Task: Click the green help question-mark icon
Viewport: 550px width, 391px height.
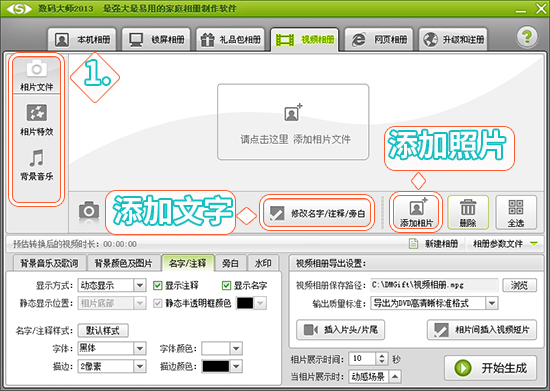Action: coord(527,36)
